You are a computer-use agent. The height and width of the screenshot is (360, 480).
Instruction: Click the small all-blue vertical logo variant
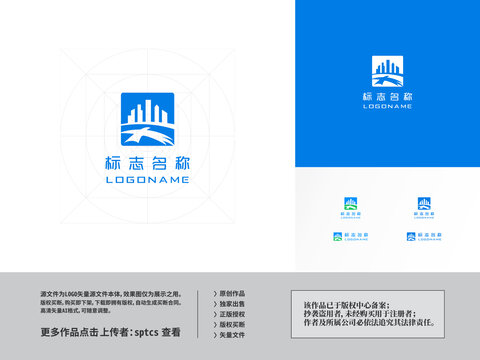coord(424,208)
